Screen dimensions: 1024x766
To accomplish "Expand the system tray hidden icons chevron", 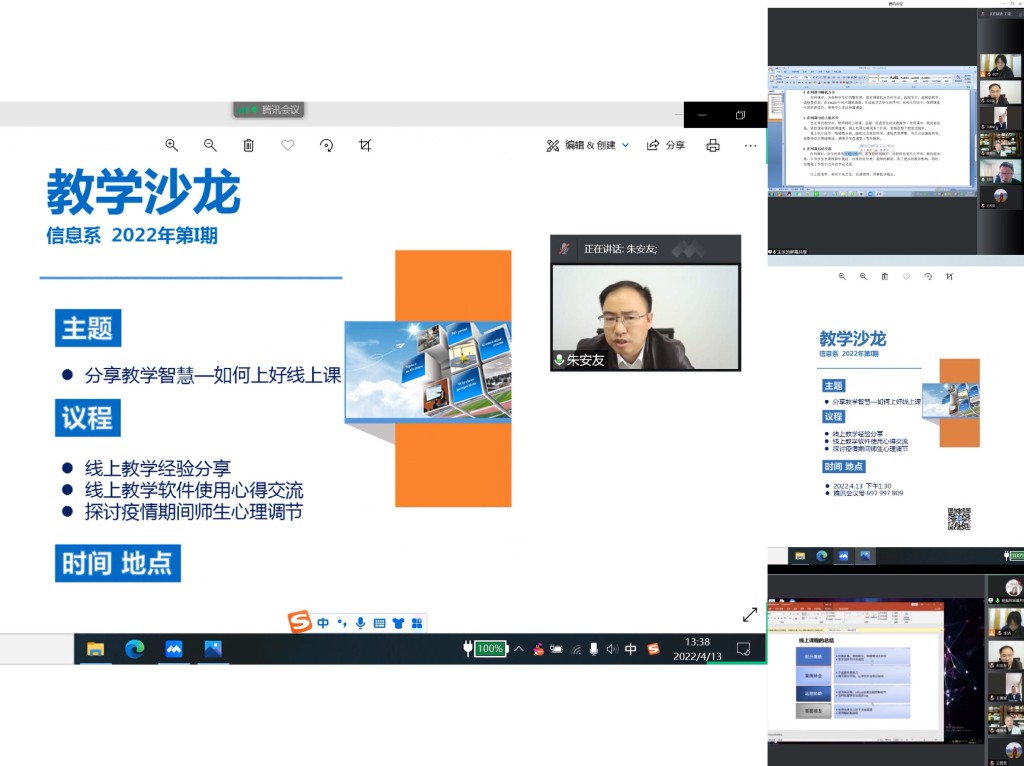I will click(x=519, y=649).
